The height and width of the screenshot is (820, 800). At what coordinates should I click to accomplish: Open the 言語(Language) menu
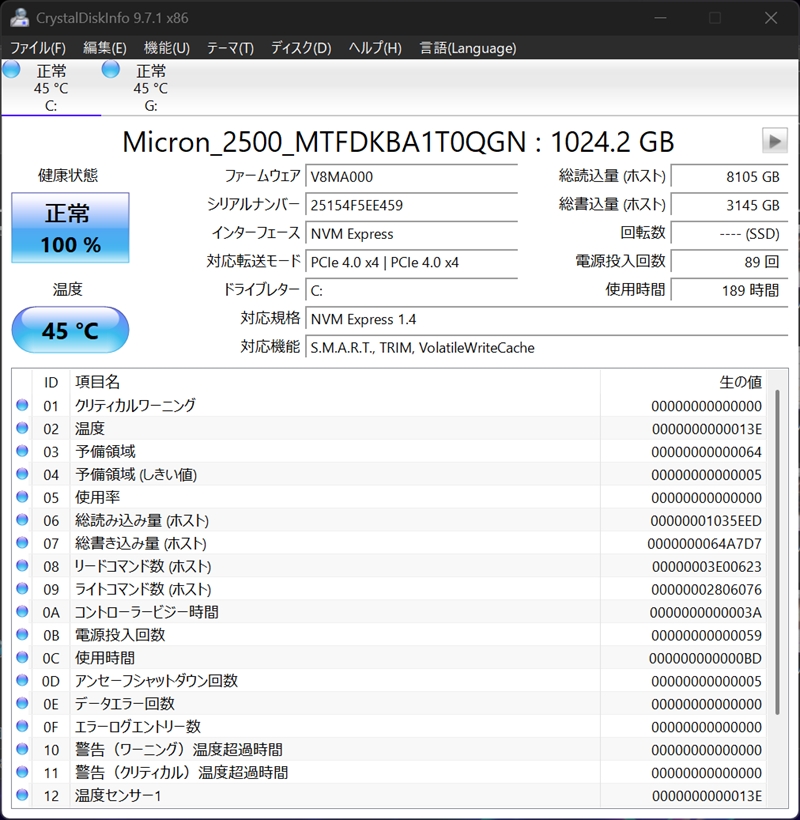click(x=468, y=48)
